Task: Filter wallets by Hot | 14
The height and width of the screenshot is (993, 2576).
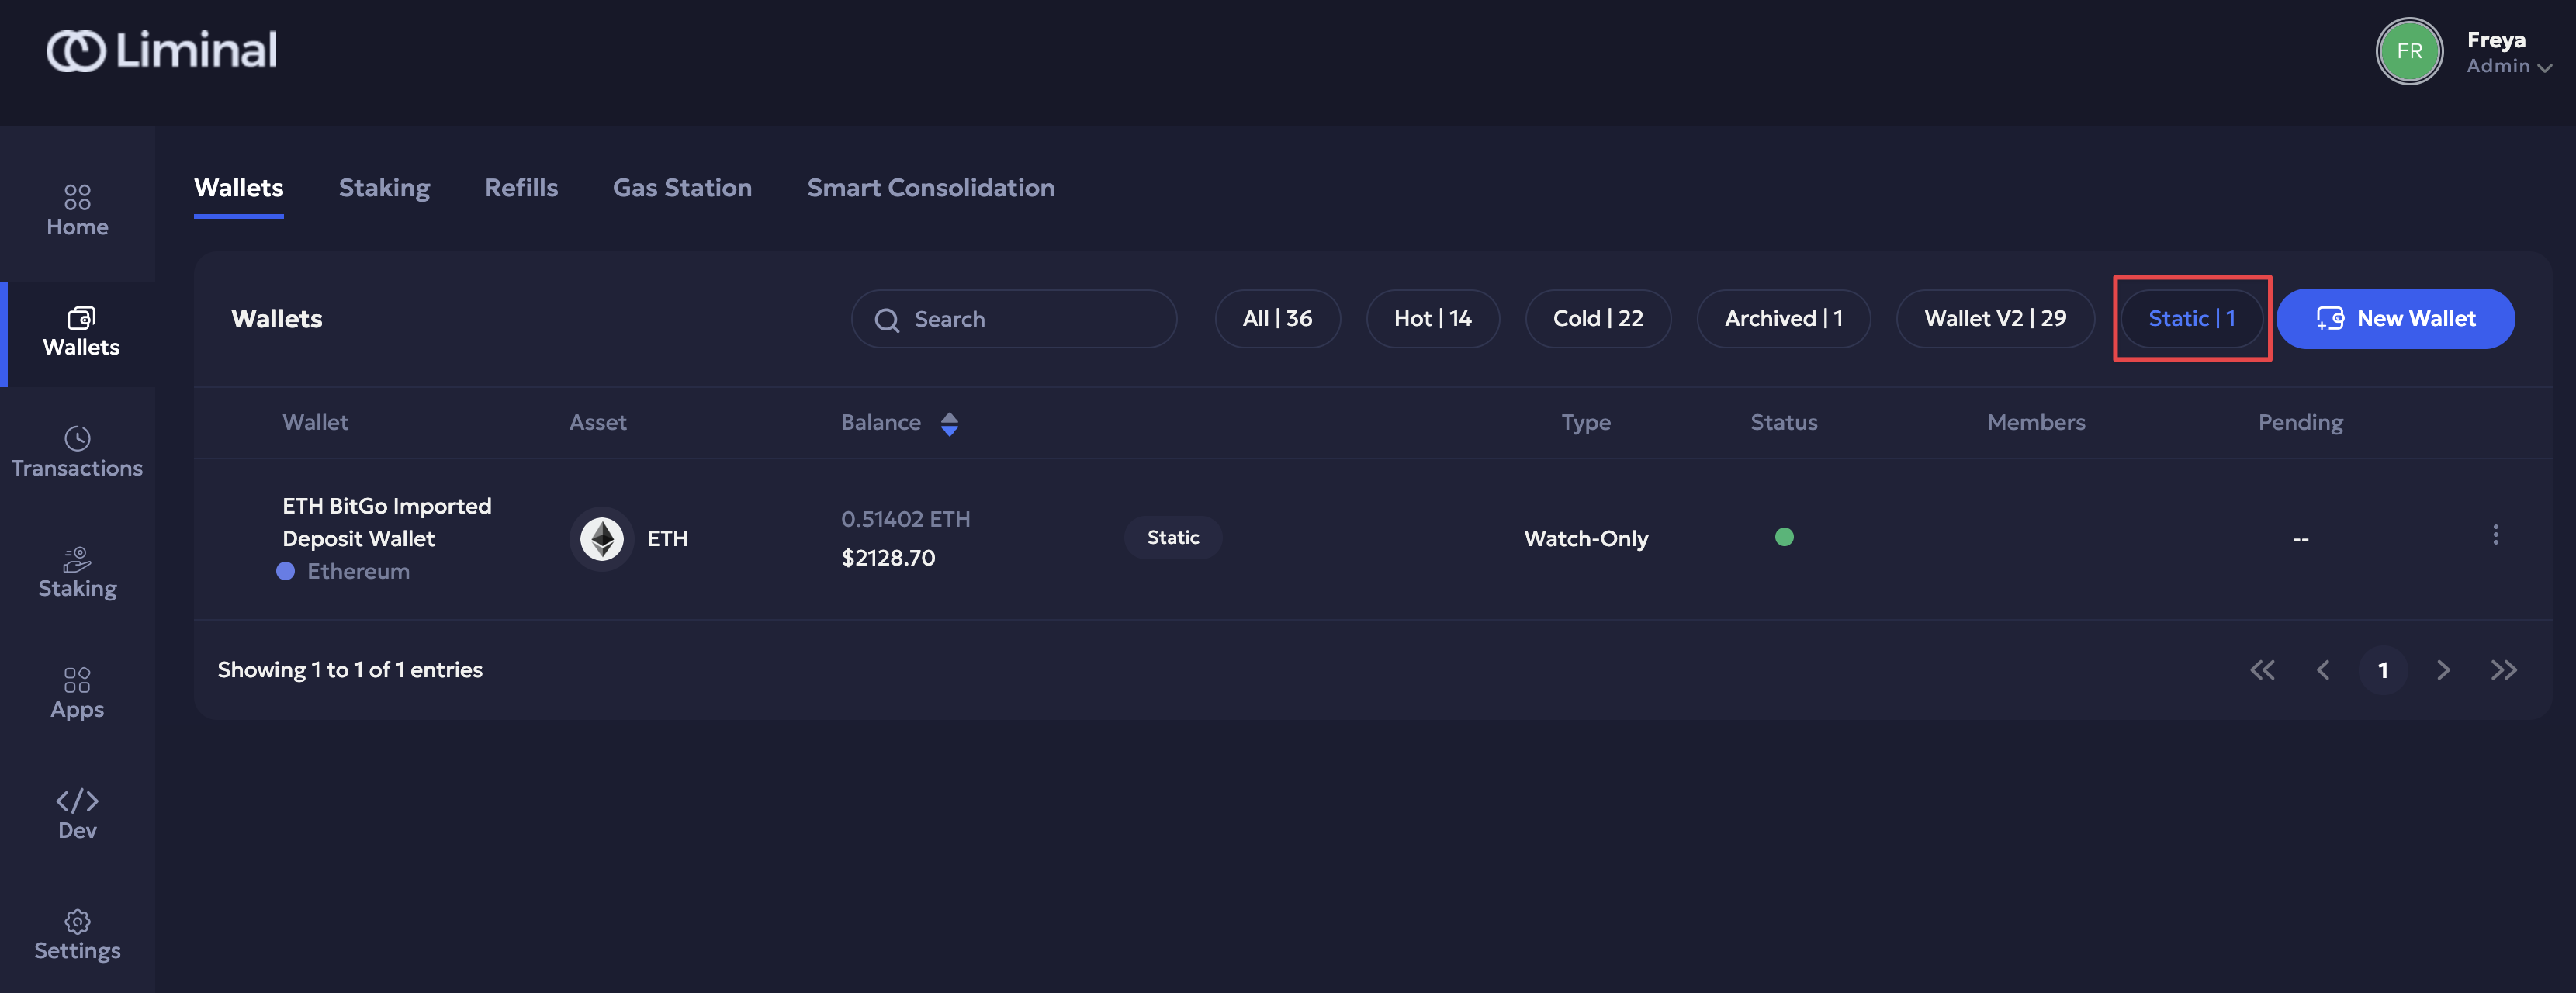Action: tap(1432, 319)
